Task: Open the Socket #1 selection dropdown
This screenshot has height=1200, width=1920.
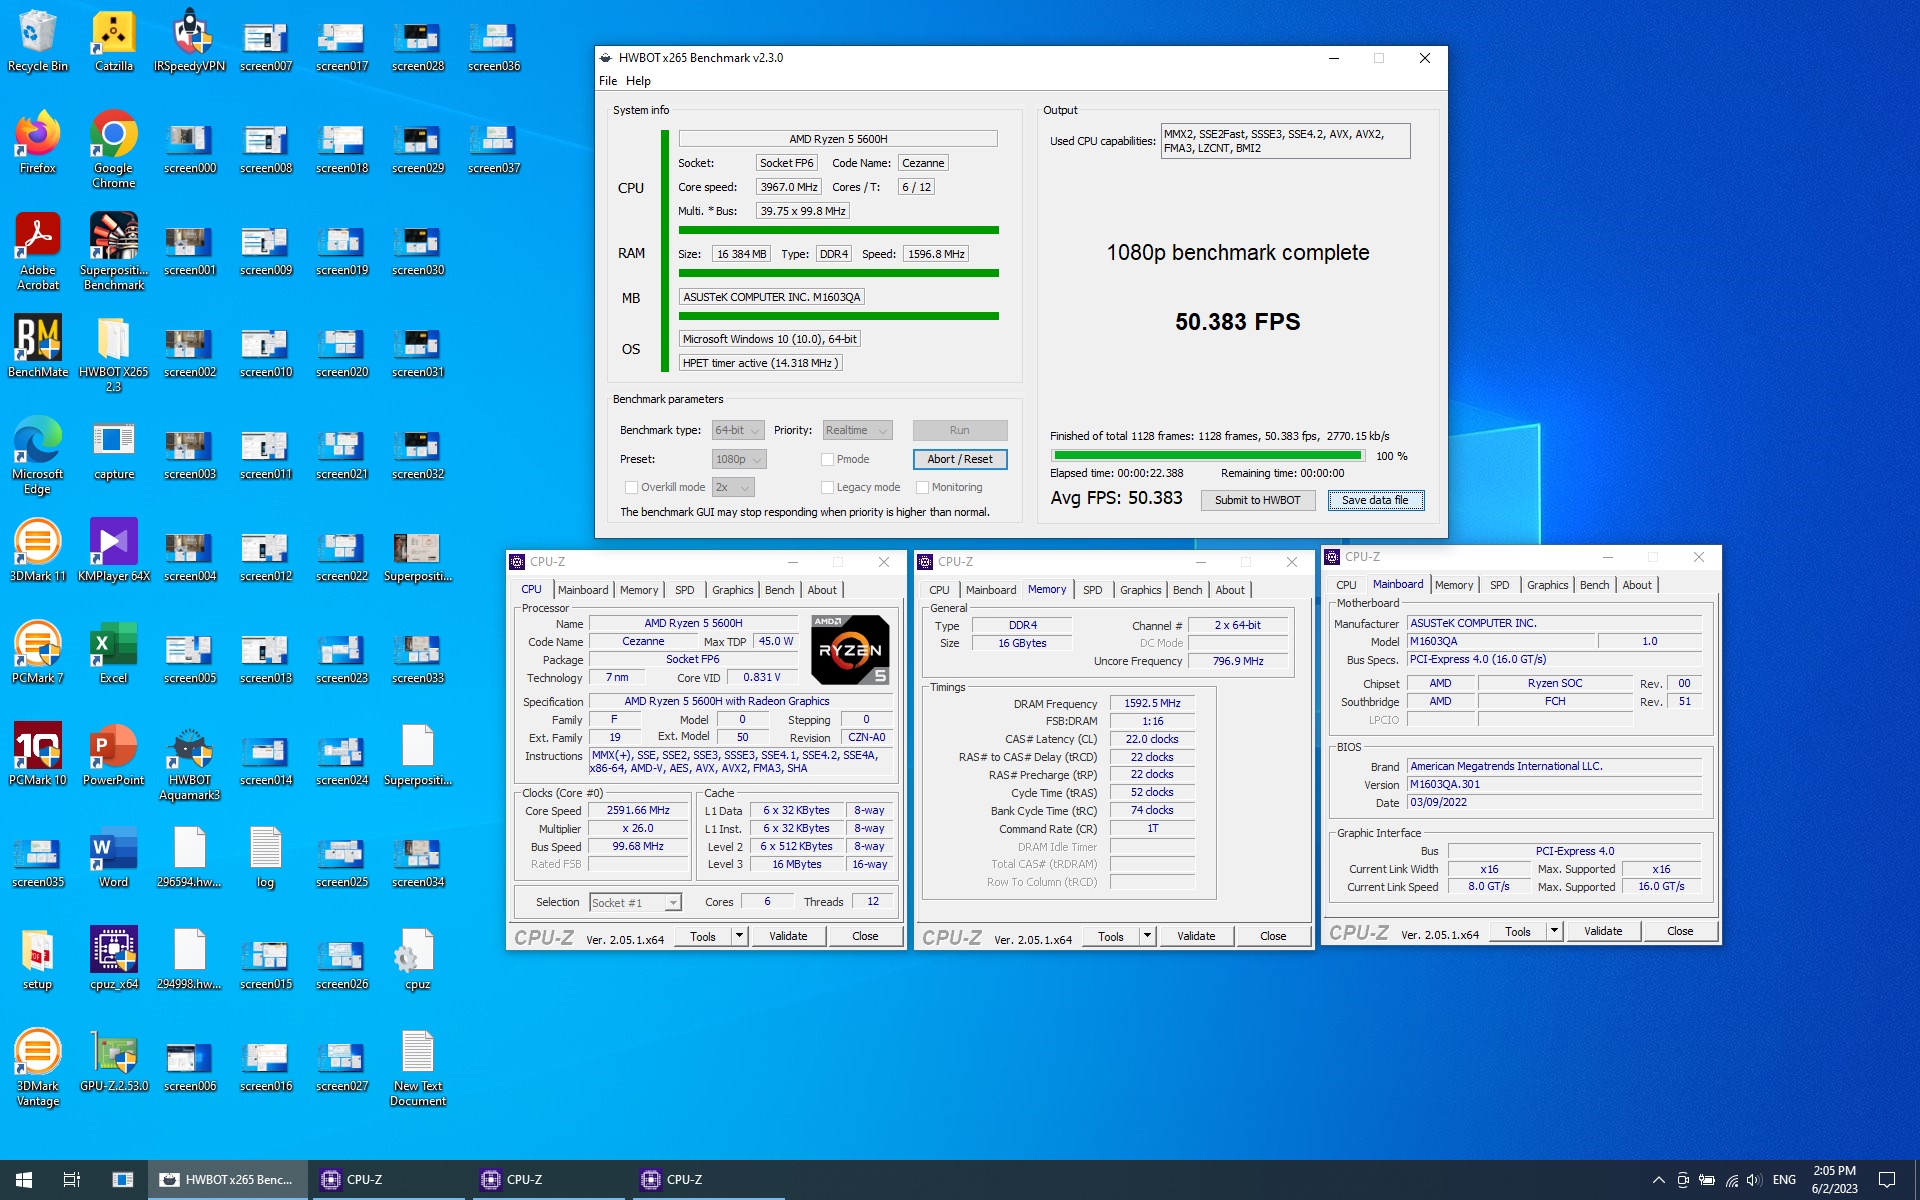Action: point(635,902)
